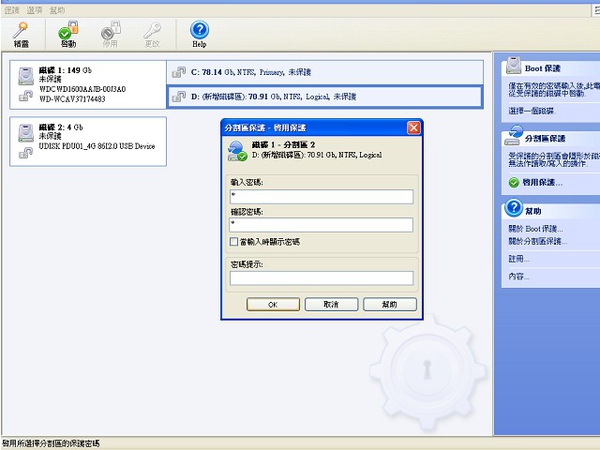Image resolution: width=600 pixels, height=450 pixels.
Task: Click the 更改 change password key icon
Action: pos(152,34)
